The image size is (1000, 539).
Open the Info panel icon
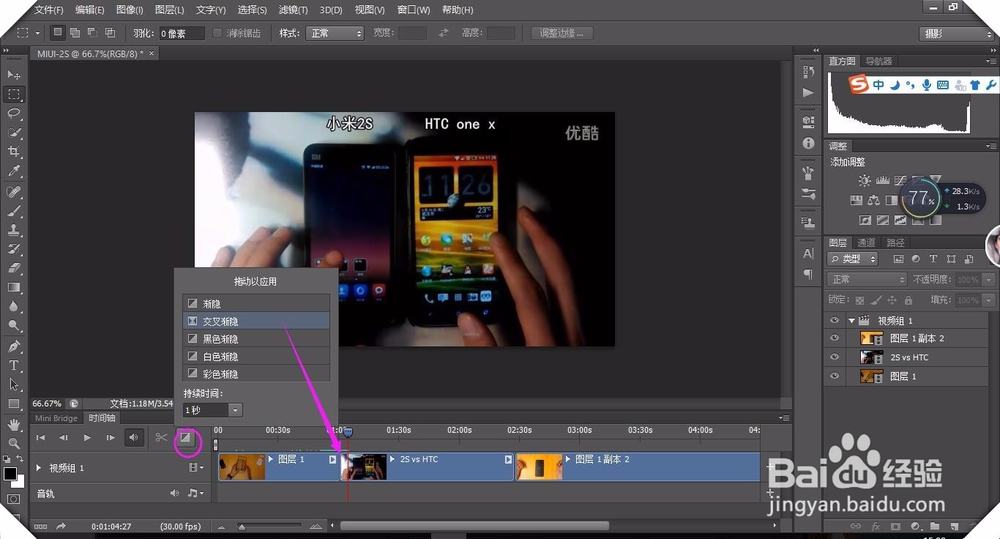point(809,143)
